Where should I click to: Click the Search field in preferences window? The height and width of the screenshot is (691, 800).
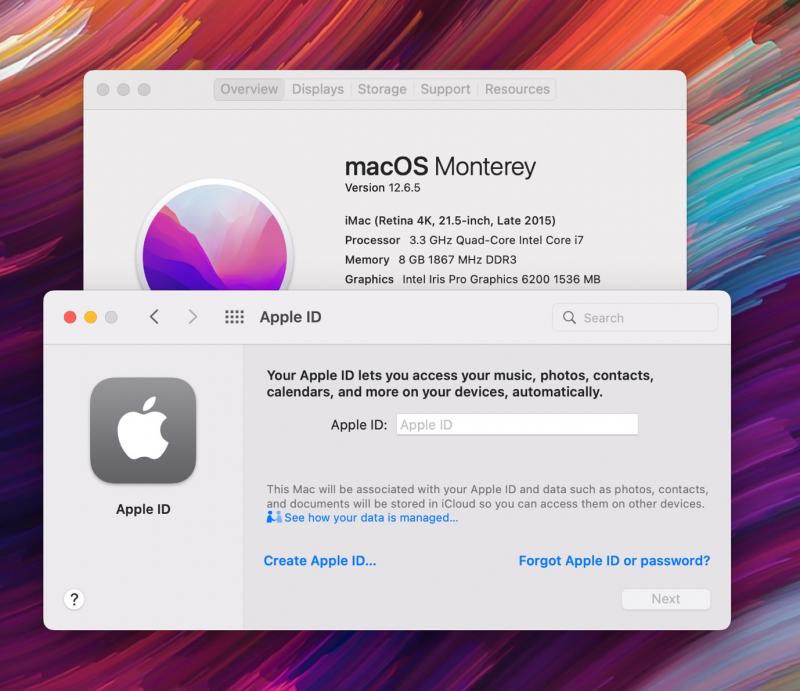pos(635,317)
